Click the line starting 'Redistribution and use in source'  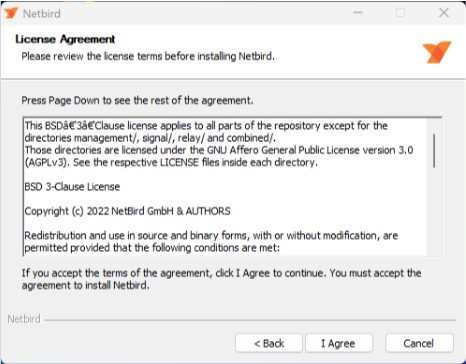pyautogui.click(x=211, y=236)
